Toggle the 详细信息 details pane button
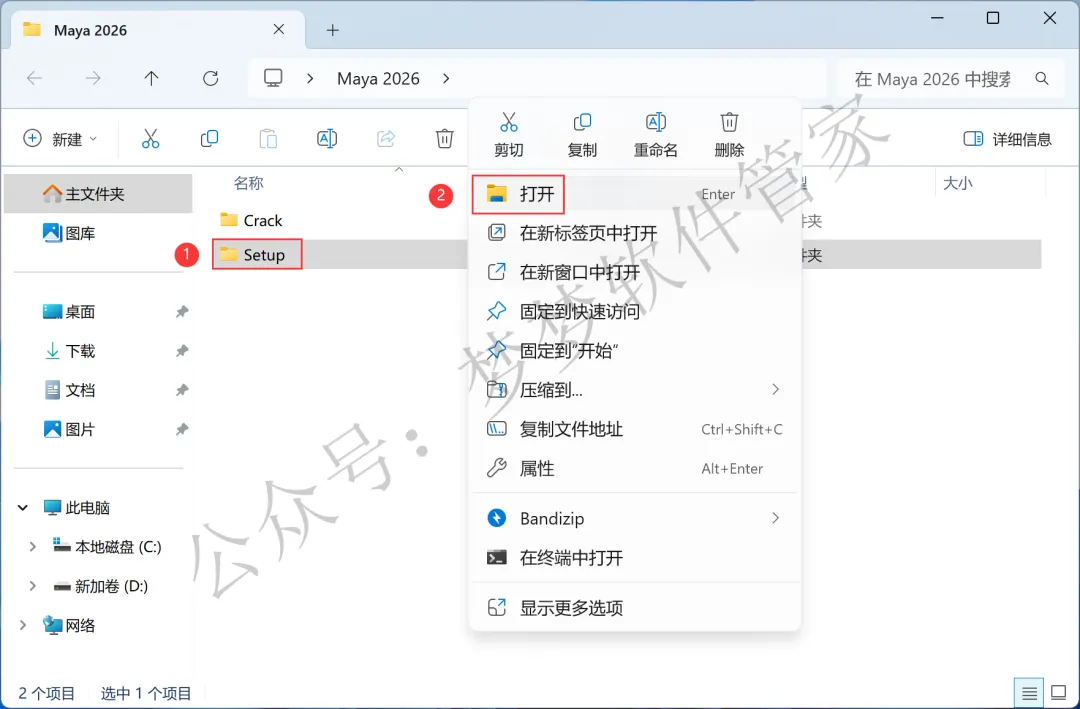Image resolution: width=1080 pixels, height=709 pixels. tap(1008, 139)
